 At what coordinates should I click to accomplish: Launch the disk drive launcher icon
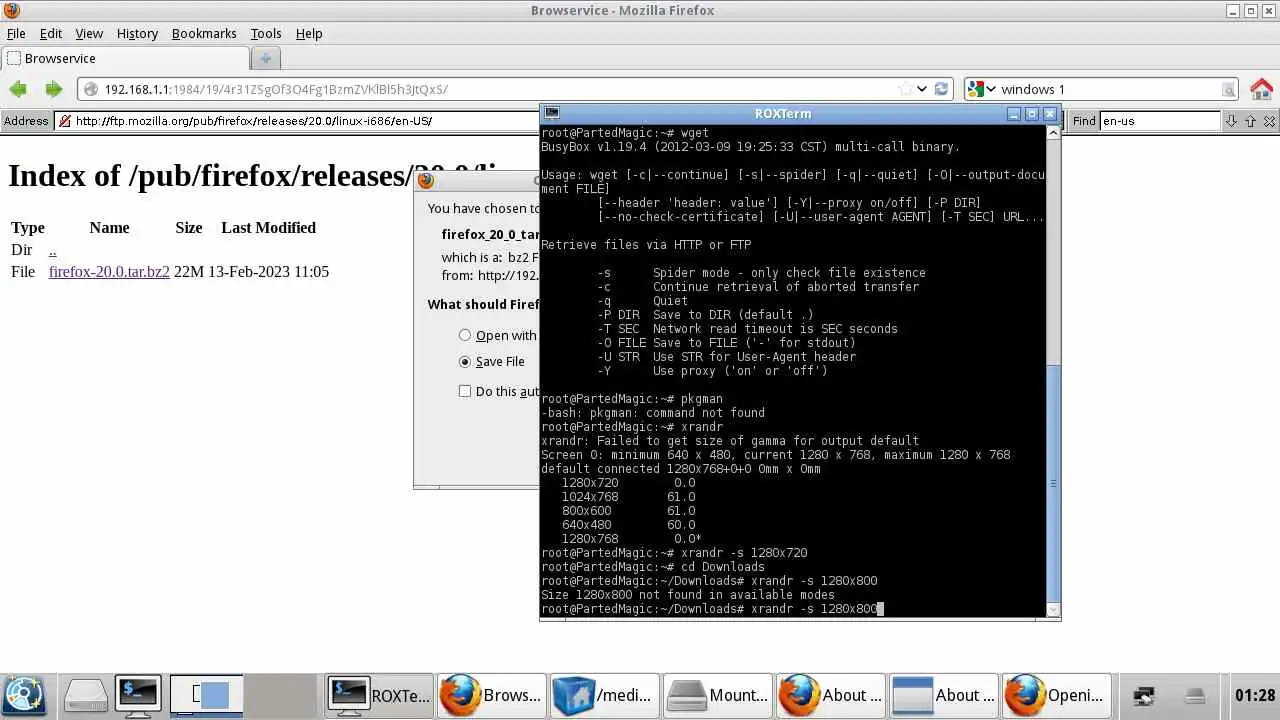tap(85, 695)
